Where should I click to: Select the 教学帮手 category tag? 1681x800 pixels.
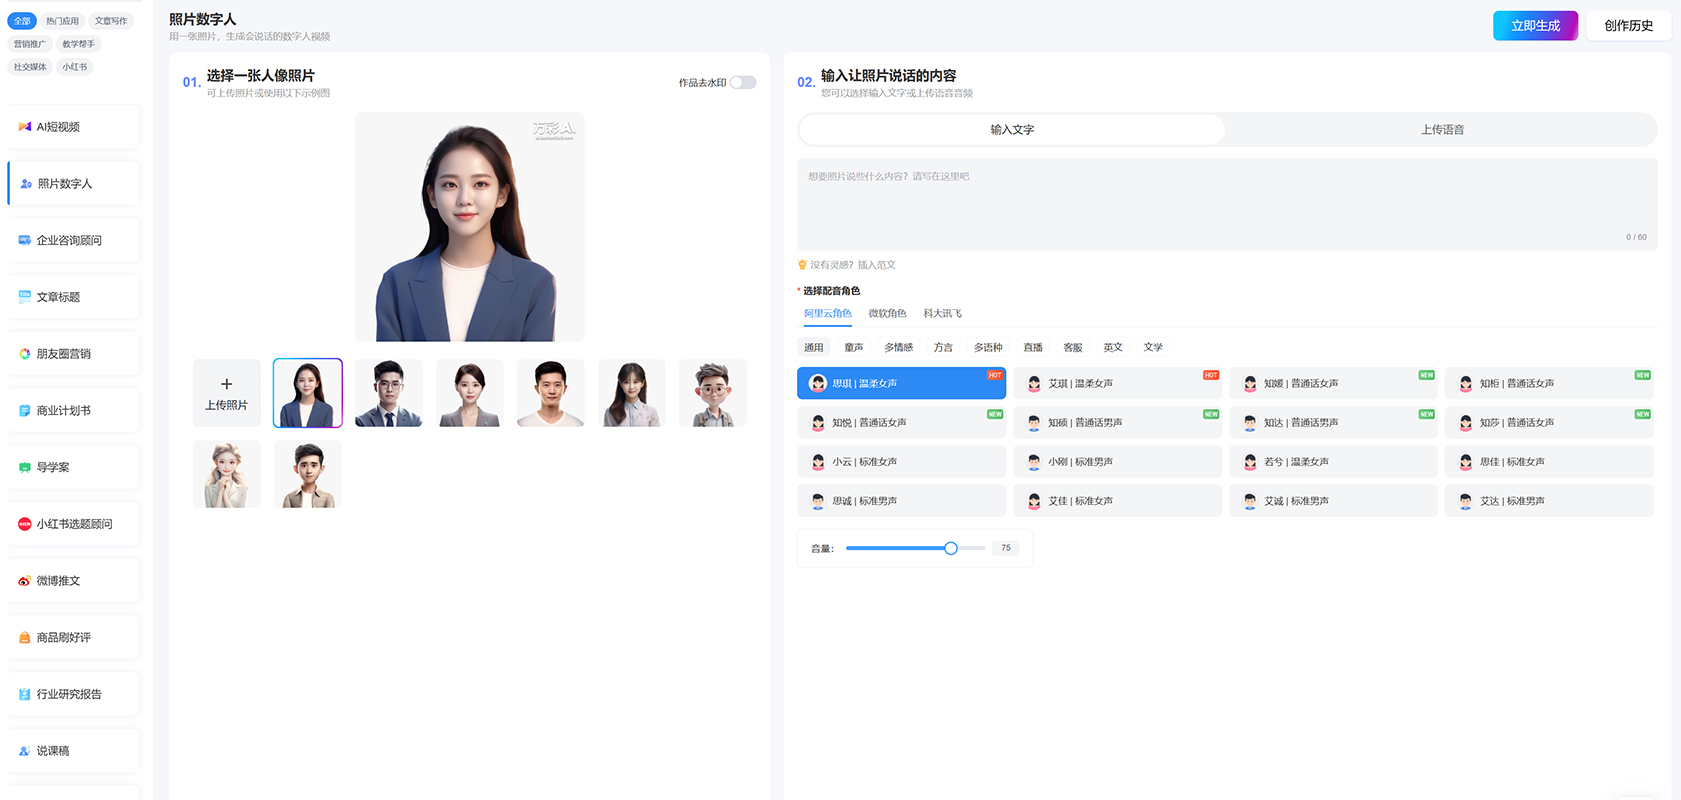click(x=78, y=44)
